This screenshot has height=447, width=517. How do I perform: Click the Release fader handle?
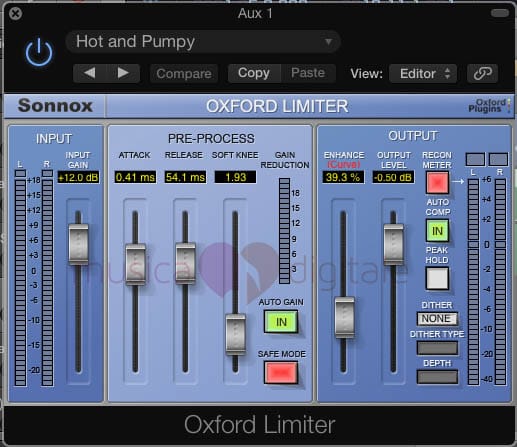(x=185, y=263)
